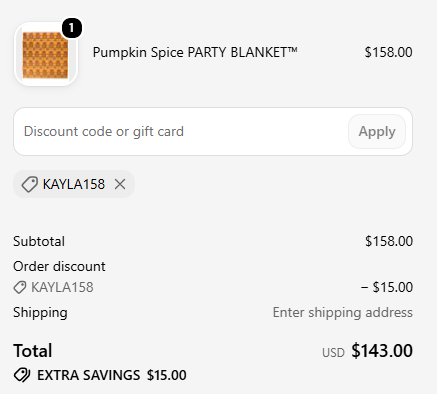Click the minus $15.00 discount amount
The width and height of the screenshot is (437, 394).
tap(387, 287)
